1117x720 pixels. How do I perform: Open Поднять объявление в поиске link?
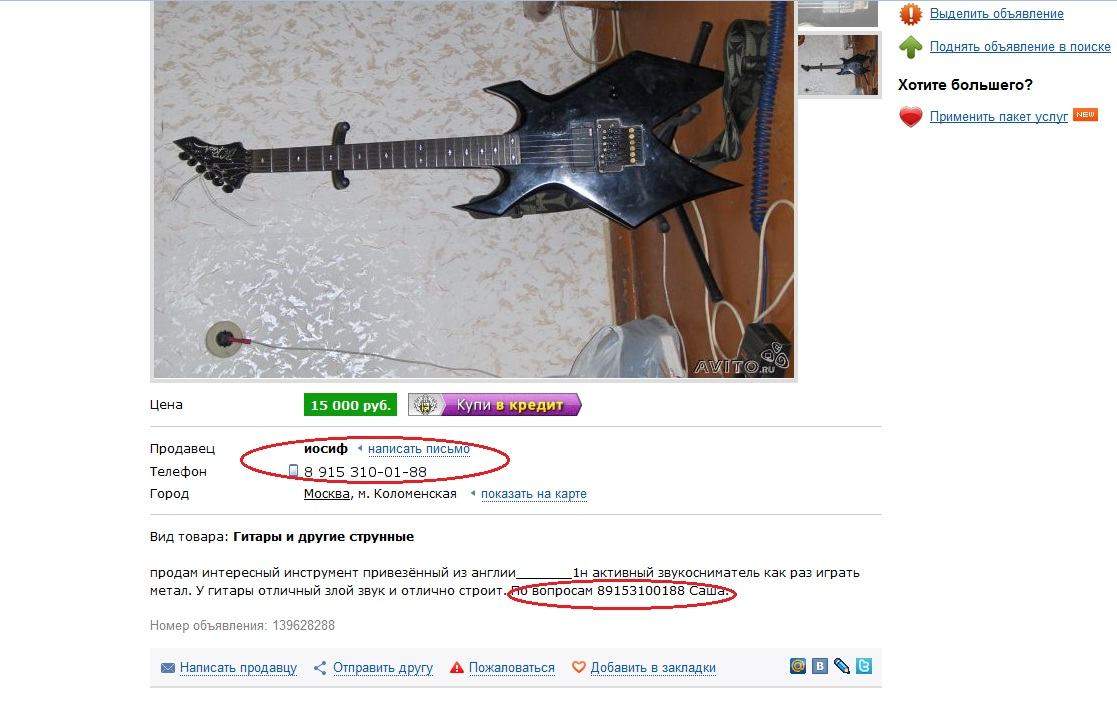point(1020,47)
